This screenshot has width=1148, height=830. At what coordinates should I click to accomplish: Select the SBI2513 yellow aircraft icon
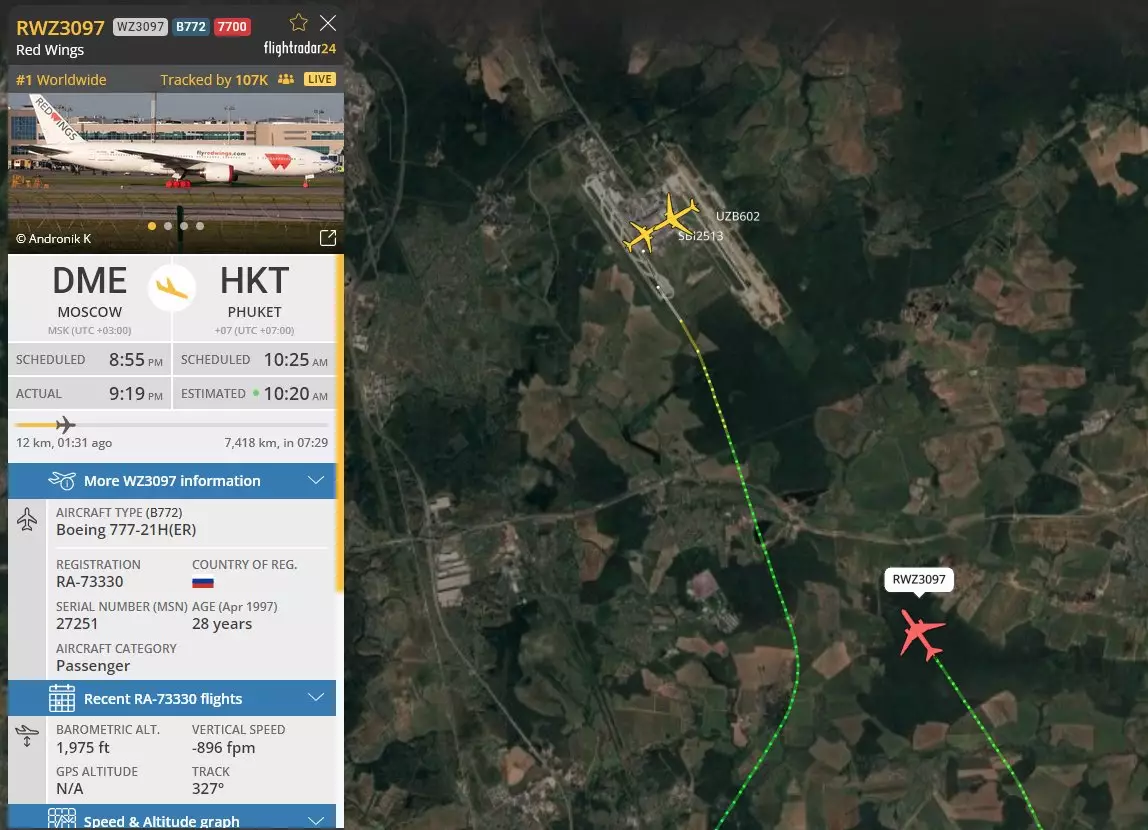pyautogui.click(x=640, y=238)
